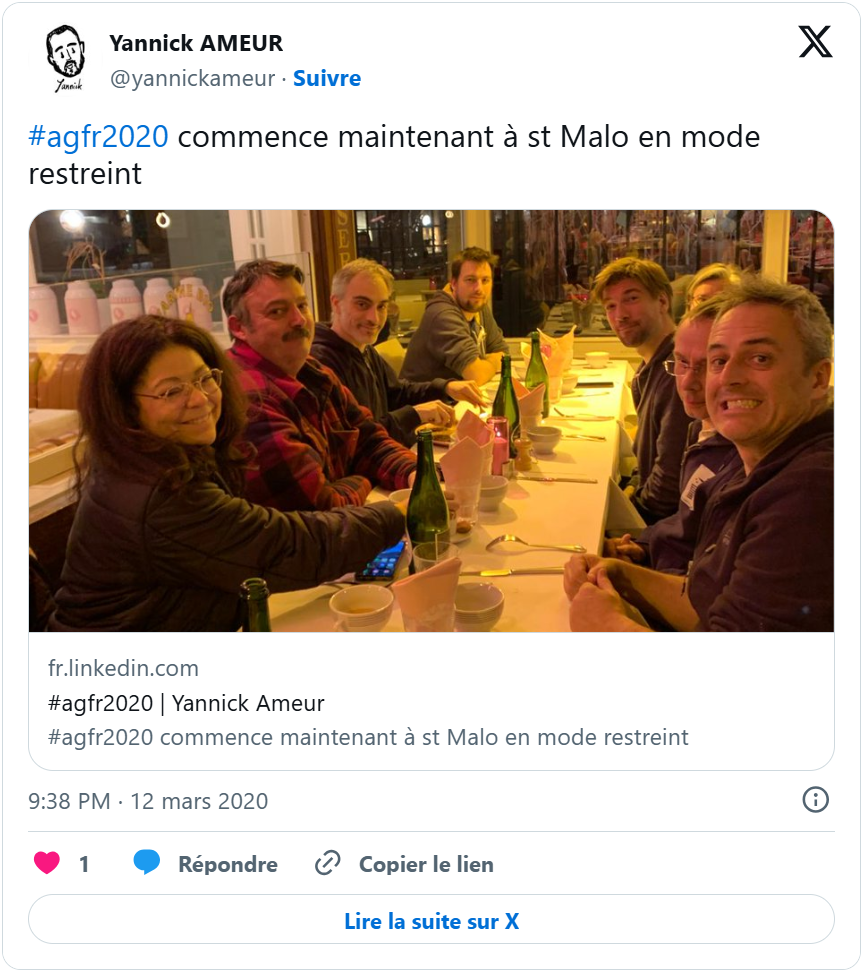Click the 9:38 PM · 12 mars 2020 timestamp
The height and width of the screenshot is (972, 863).
(x=148, y=801)
